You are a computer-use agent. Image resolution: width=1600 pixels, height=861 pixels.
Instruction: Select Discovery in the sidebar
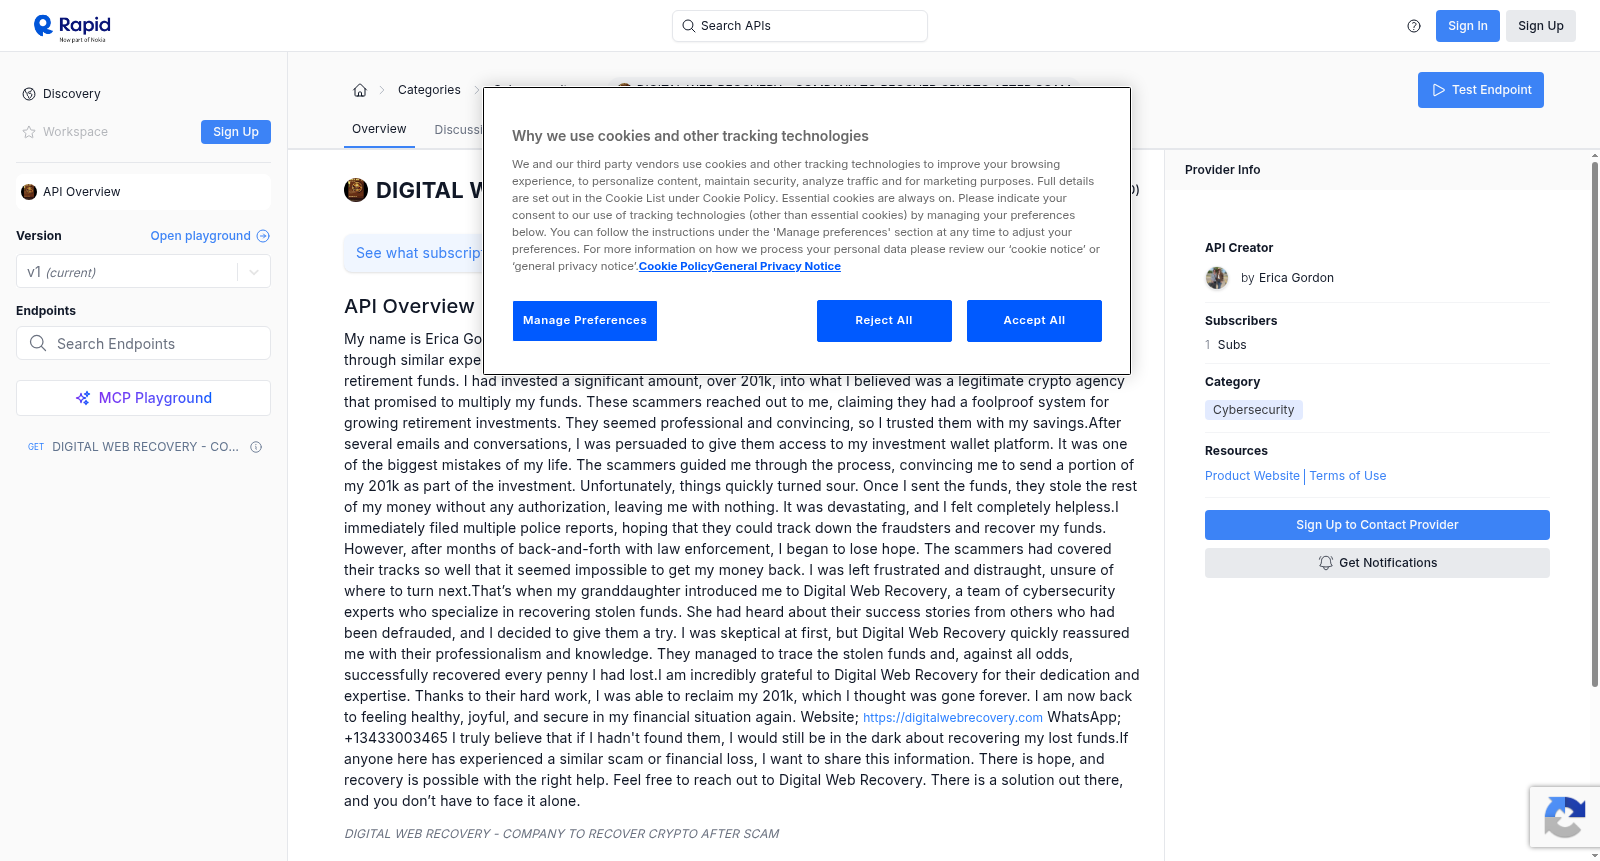coord(72,94)
